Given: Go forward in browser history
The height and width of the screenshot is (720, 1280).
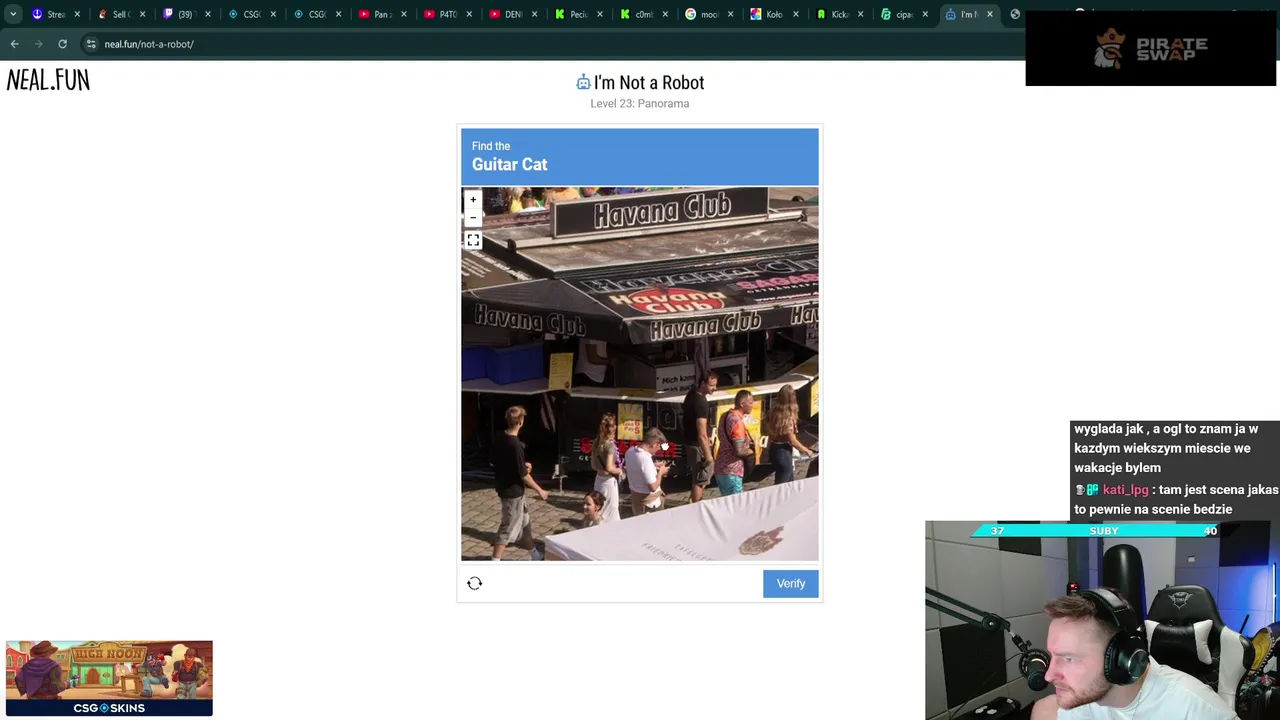Looking at the screenshot, I should tap(38, 44).
